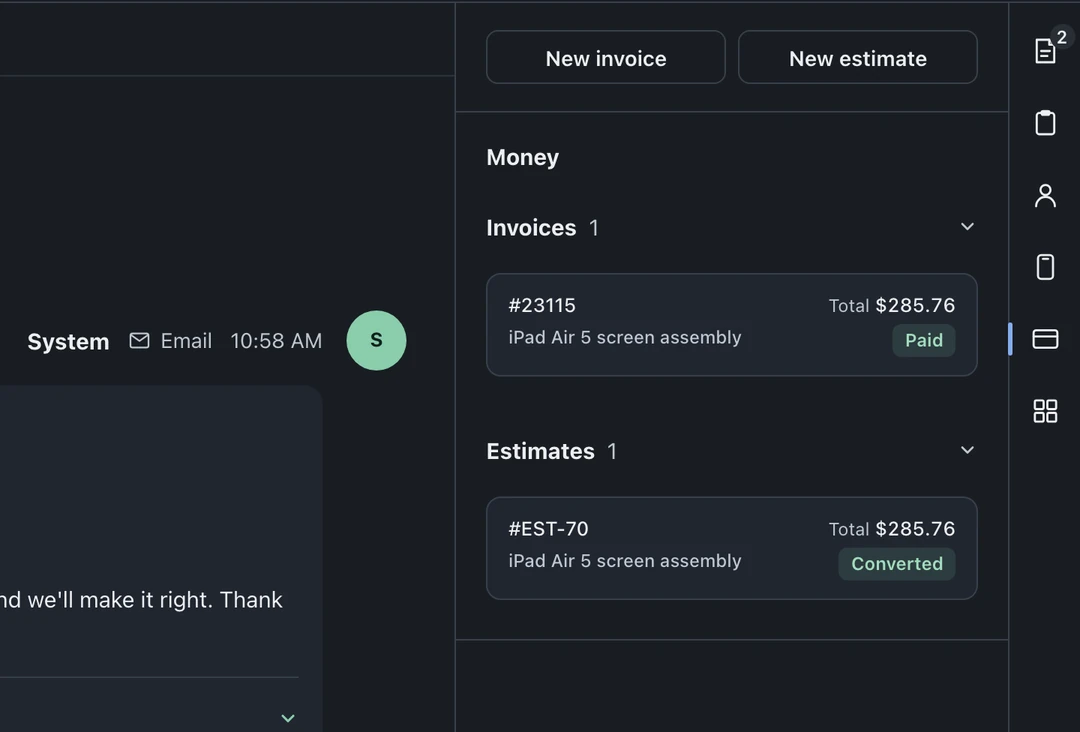
Task: Collapse the Invoices section chevron
Action: point(967,227)
